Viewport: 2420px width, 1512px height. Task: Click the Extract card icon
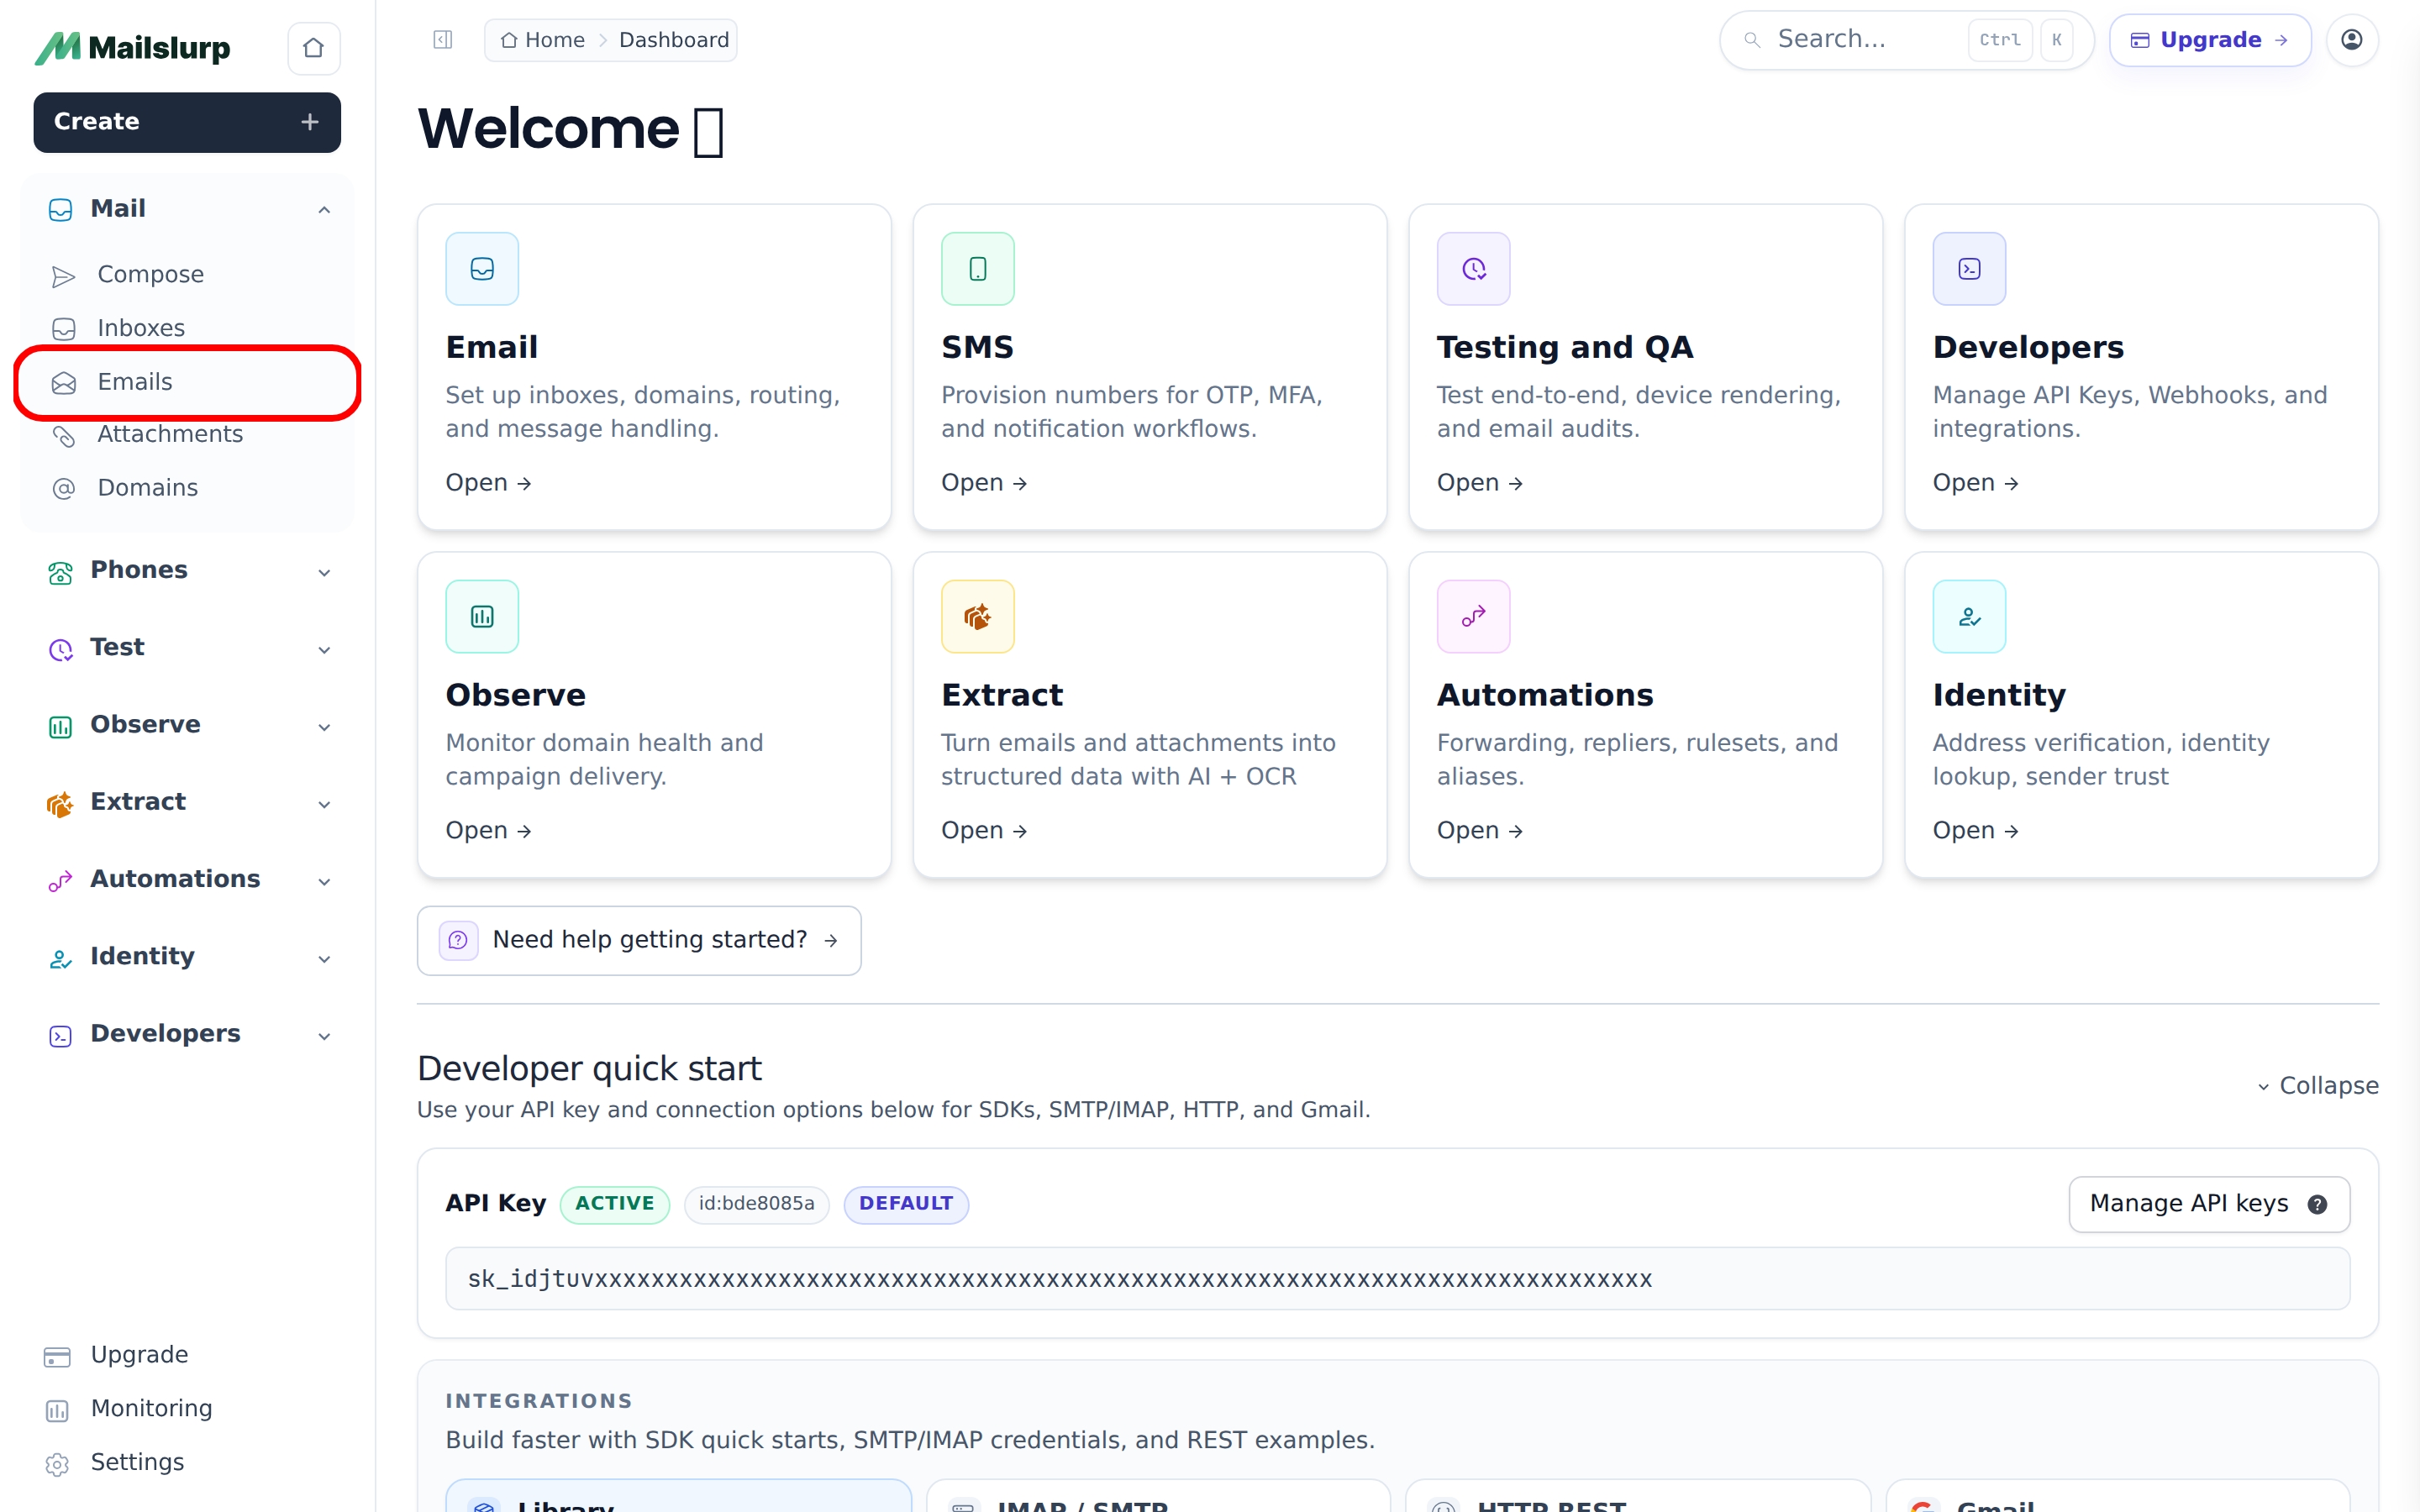tap(977, 617)
